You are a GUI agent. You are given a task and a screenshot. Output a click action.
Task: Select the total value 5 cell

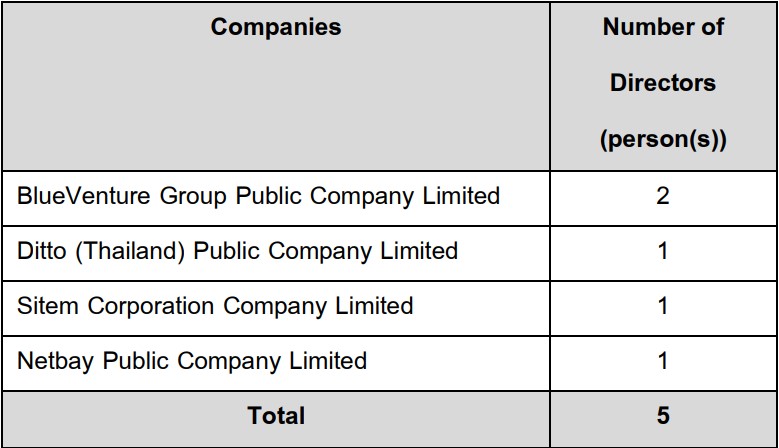coord(663,419)
